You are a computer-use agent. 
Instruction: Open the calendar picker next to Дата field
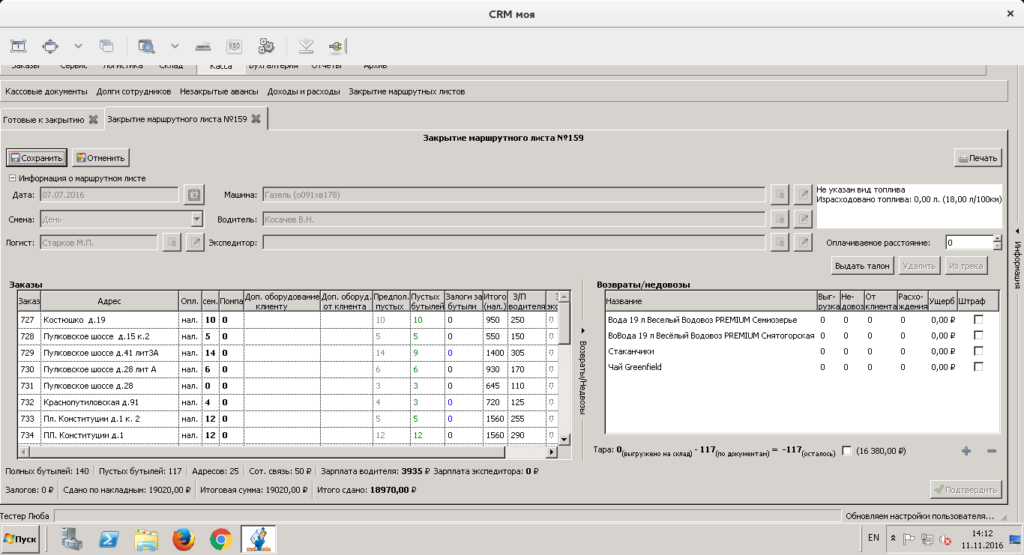tap(194, 195)
